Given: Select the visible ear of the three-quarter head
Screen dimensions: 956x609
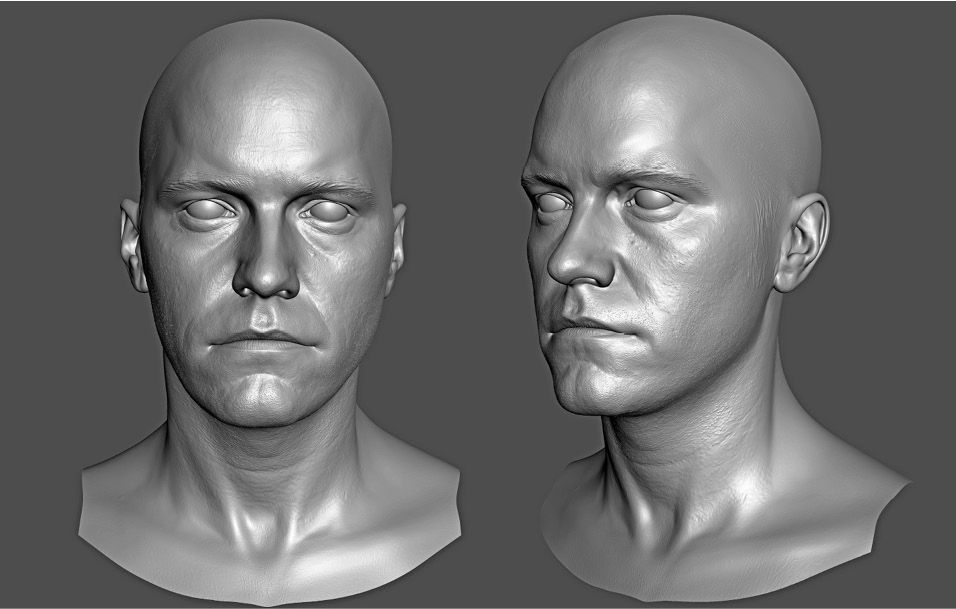Looking at the screenshot, I should tap(802, 242).
